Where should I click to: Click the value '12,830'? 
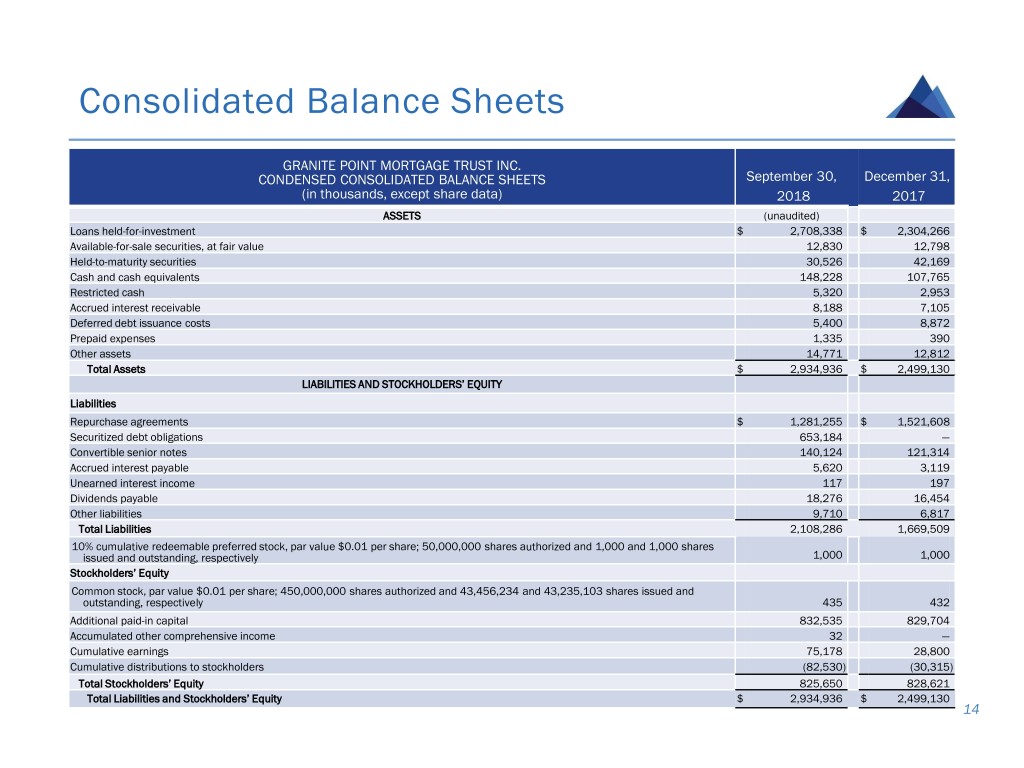pos(824,246)
